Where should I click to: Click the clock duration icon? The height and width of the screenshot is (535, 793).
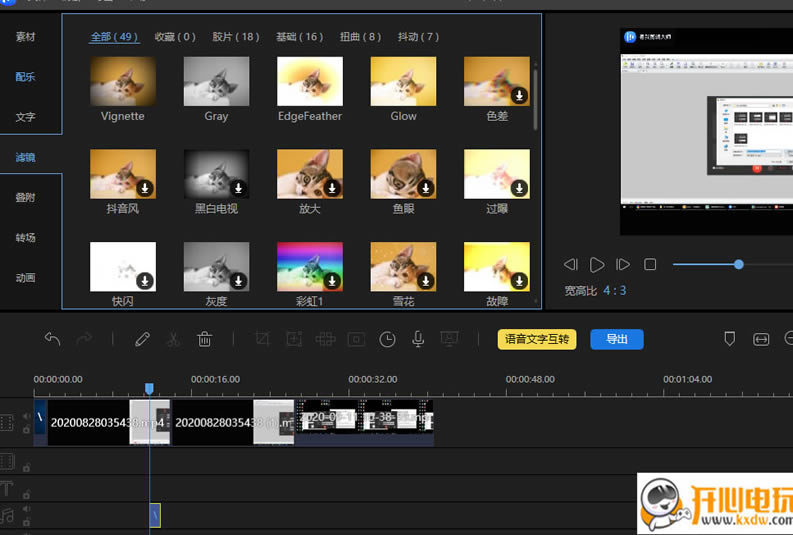point(387,339)
